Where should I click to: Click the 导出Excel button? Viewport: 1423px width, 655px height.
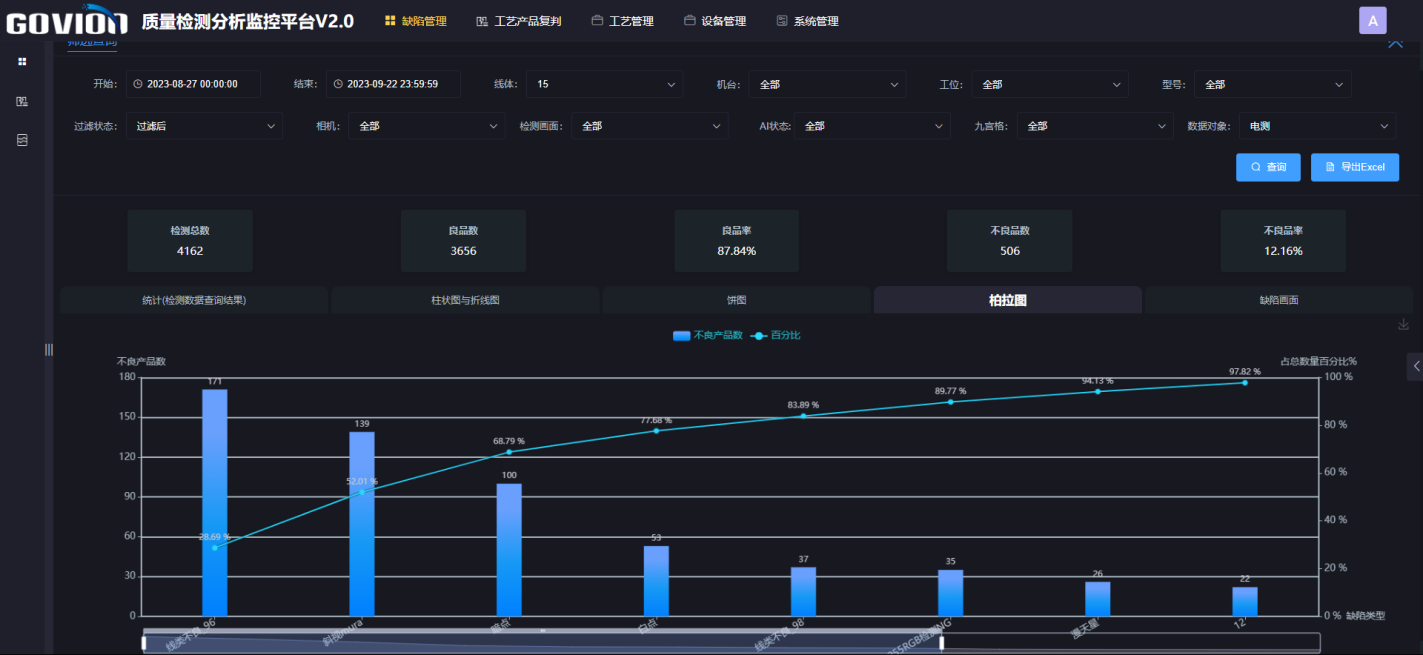click(1354, 167)
